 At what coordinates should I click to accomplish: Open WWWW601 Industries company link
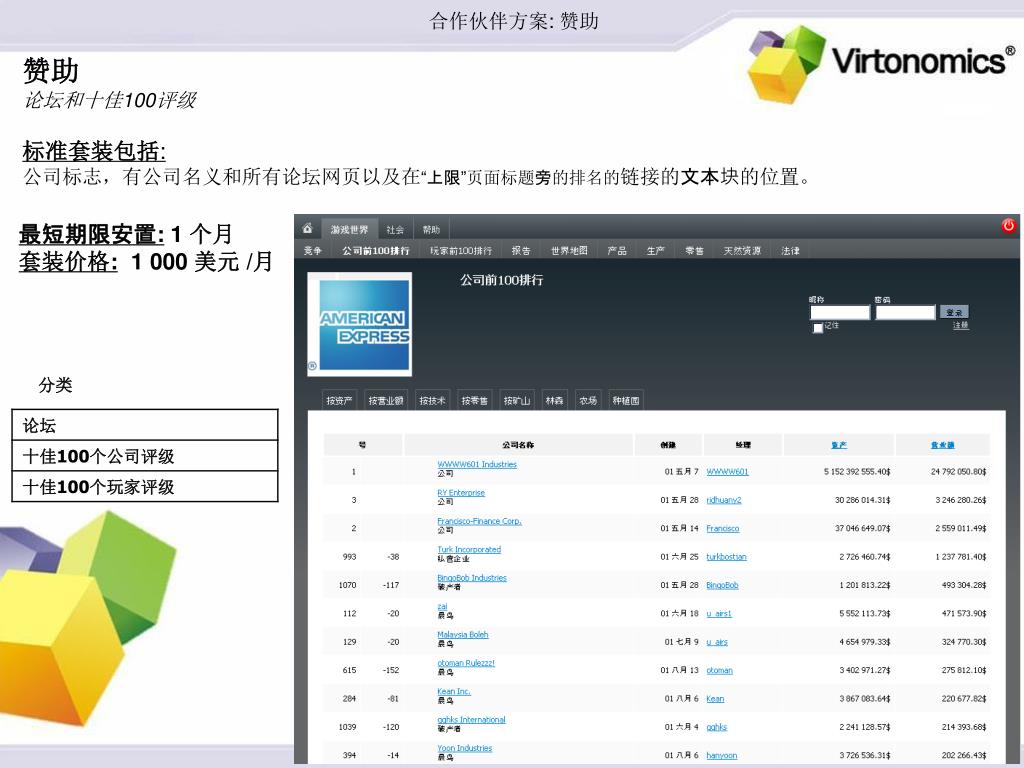pyautogui.click(x=477, y=464)
